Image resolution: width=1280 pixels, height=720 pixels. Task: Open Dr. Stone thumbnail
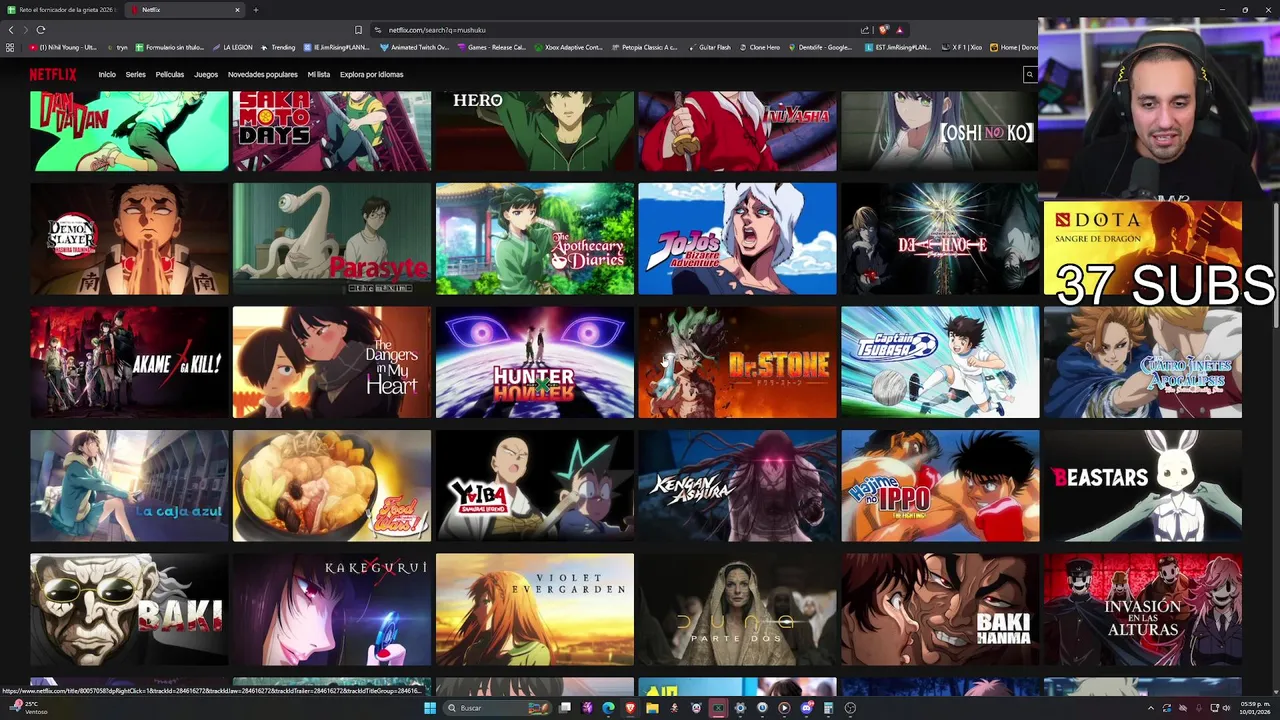coord(737,362)
